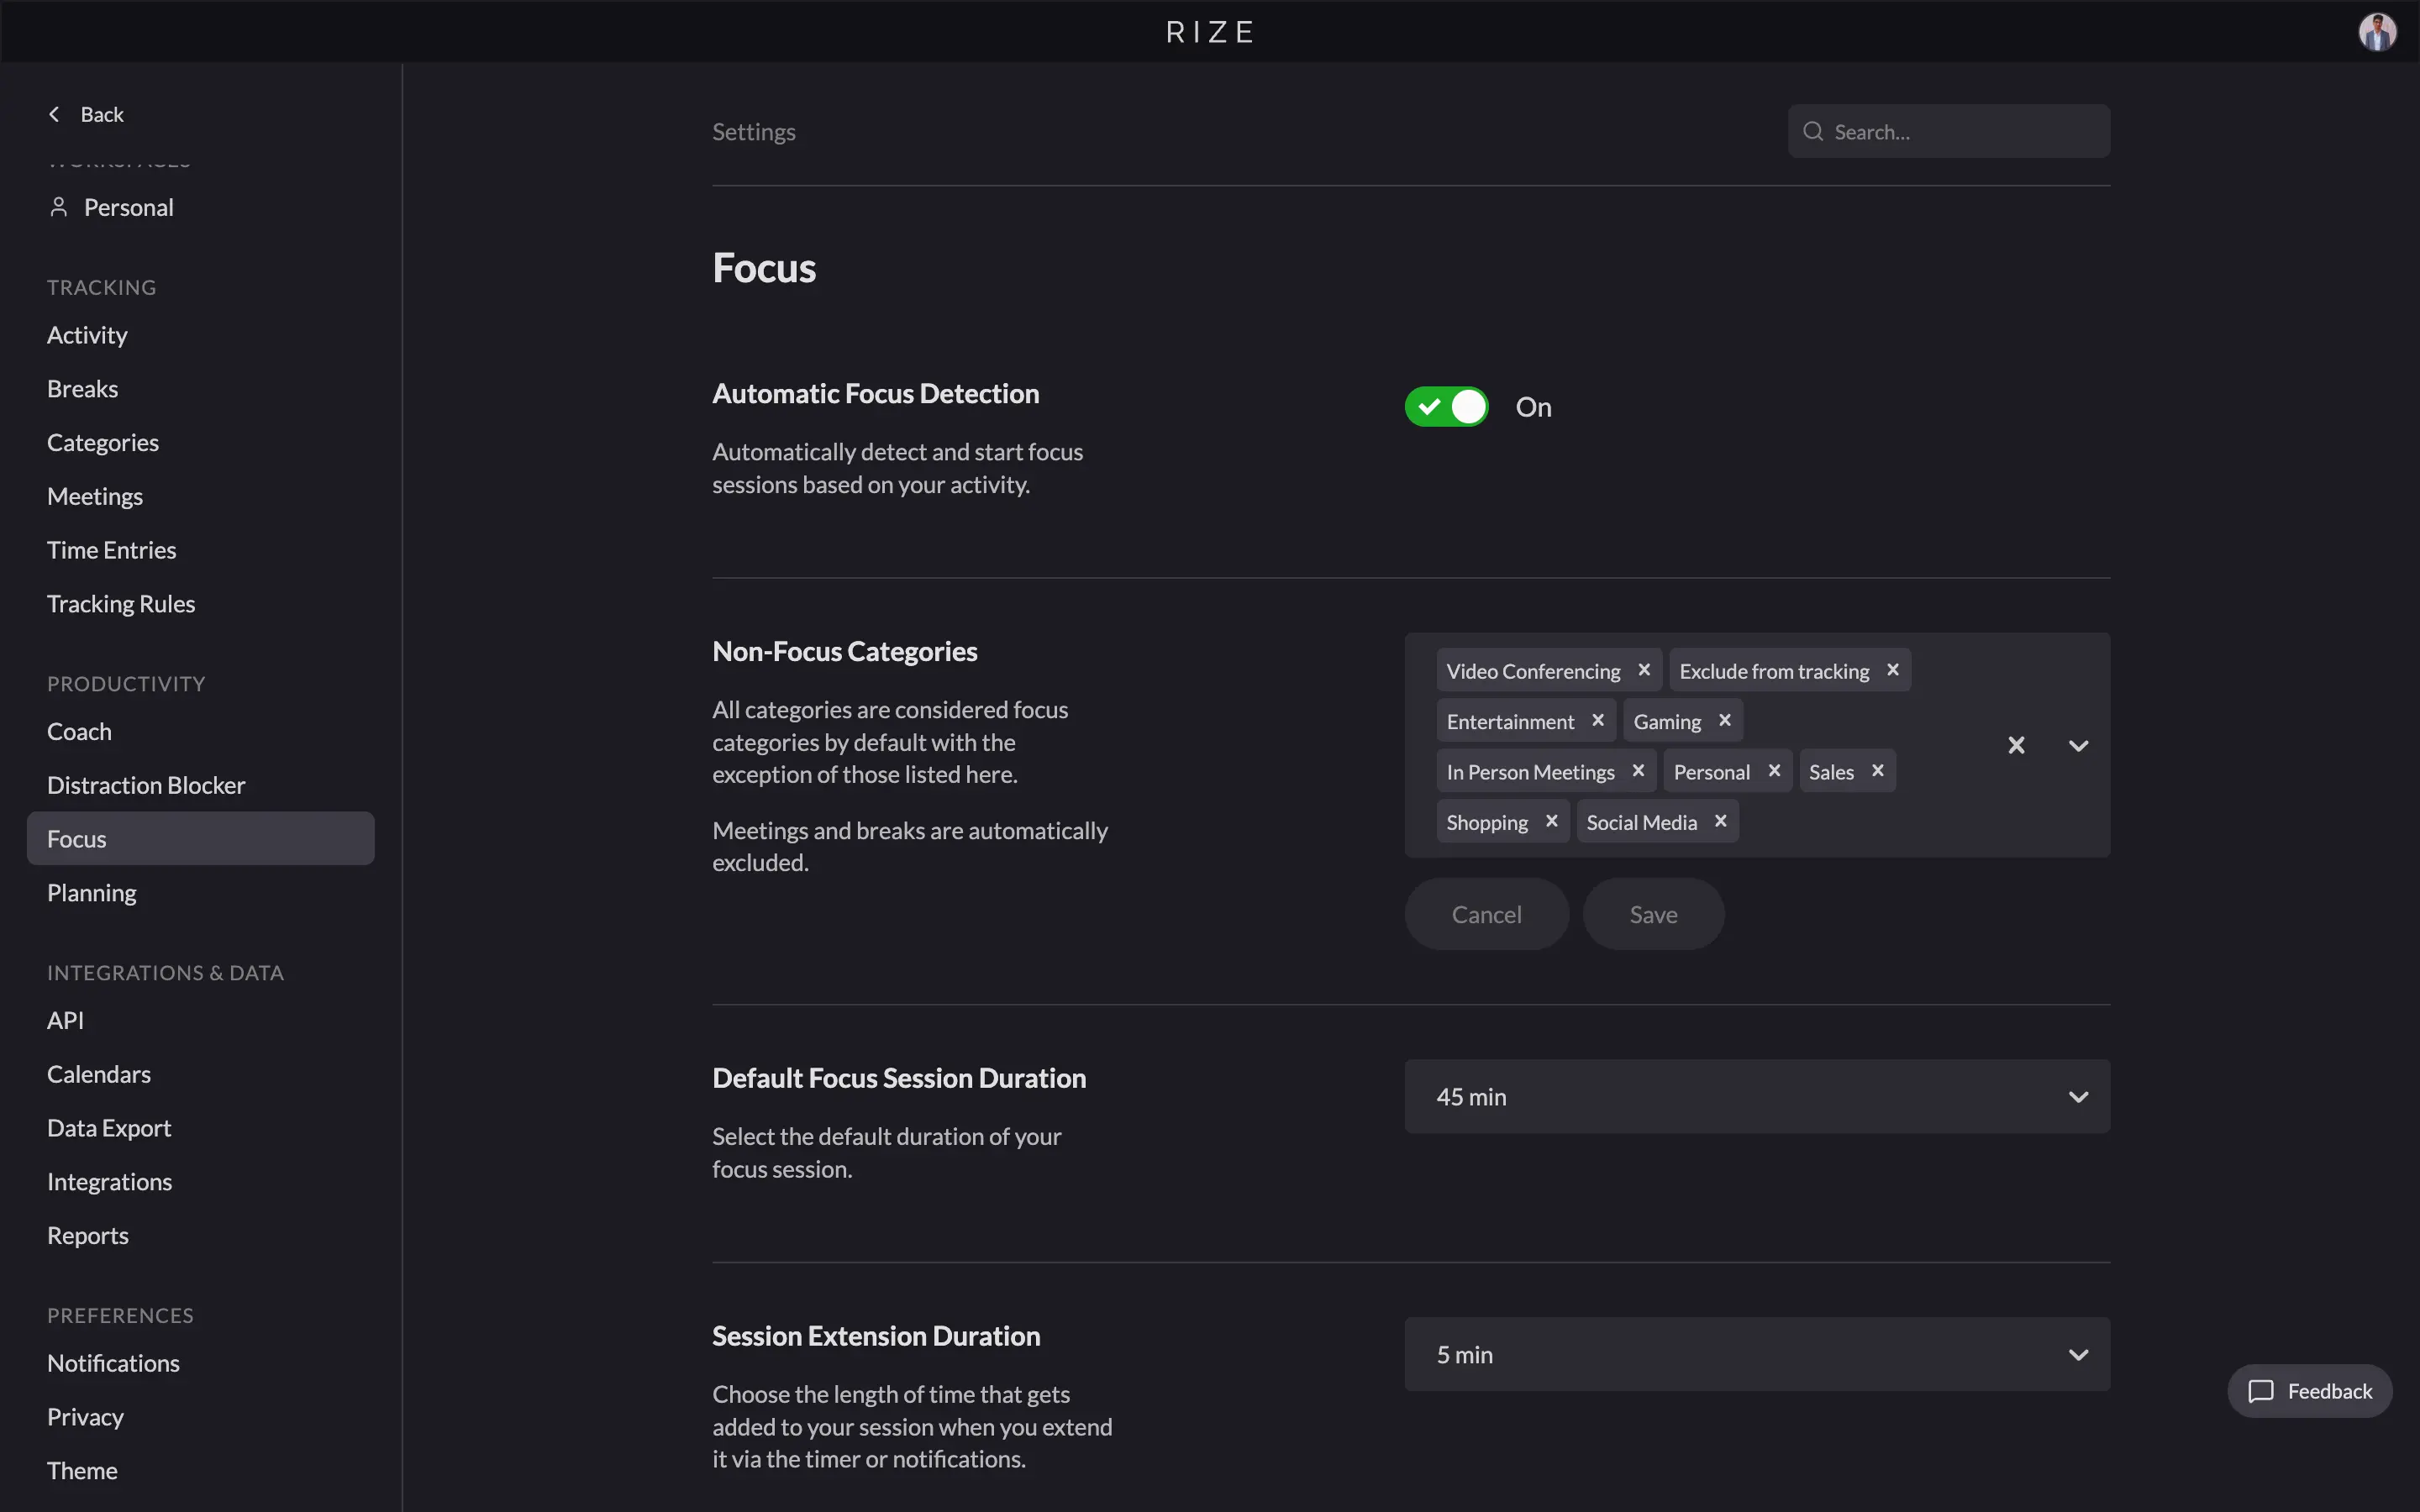This screenshot has width=2420, height=1512.
Task: Save the non-focus categories changes
Action: point(1652,913)
